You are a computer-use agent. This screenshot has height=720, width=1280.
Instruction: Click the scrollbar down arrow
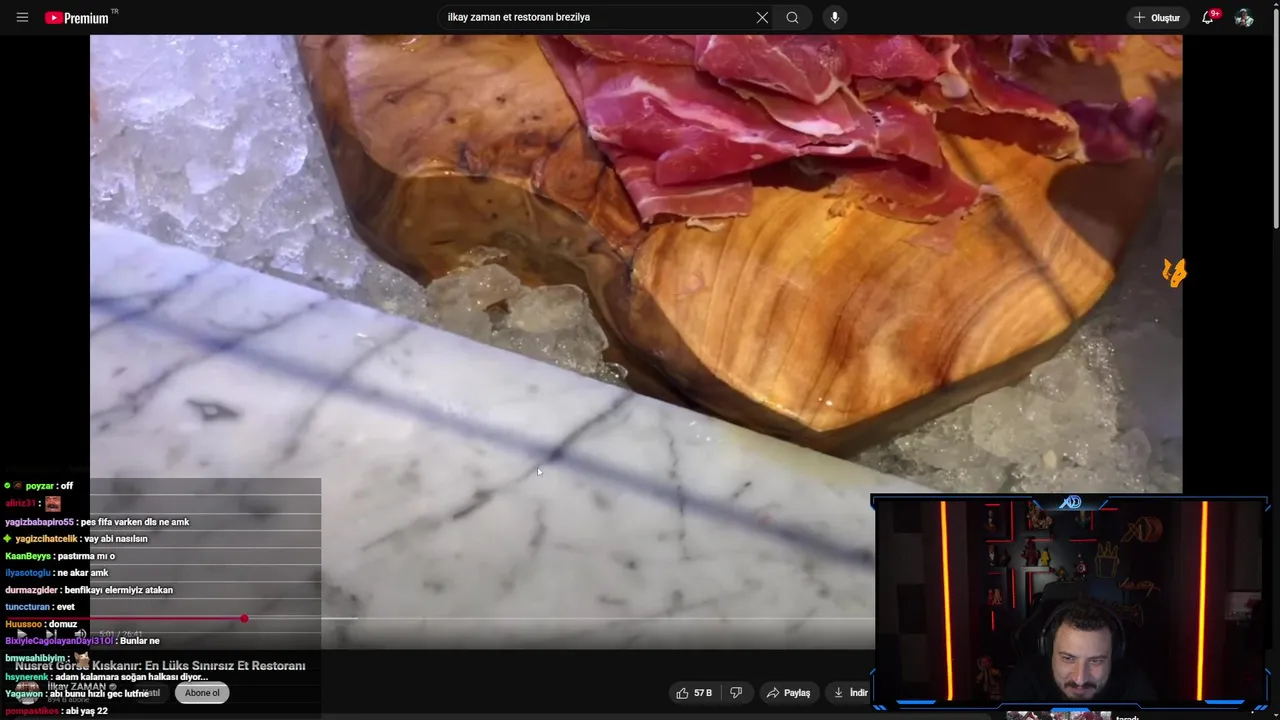pos(1274,714)
